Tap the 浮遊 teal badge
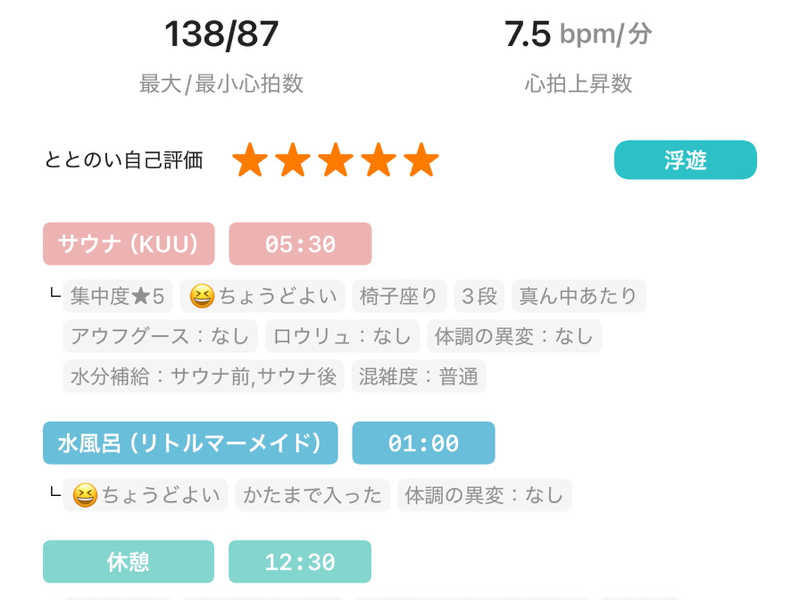This screenshot has height=600, width=800. point(685,160)
